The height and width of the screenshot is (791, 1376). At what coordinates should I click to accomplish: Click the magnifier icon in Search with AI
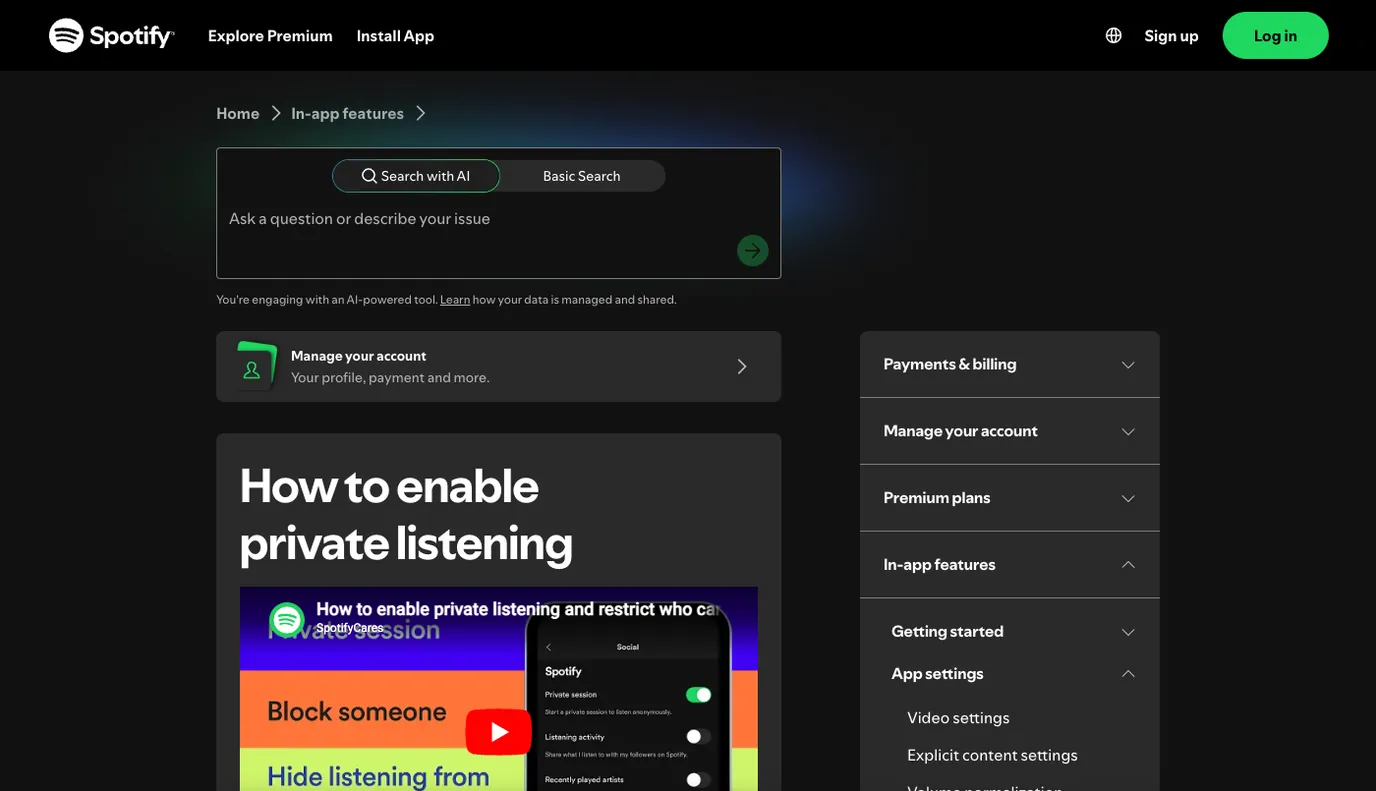[369, 176]
